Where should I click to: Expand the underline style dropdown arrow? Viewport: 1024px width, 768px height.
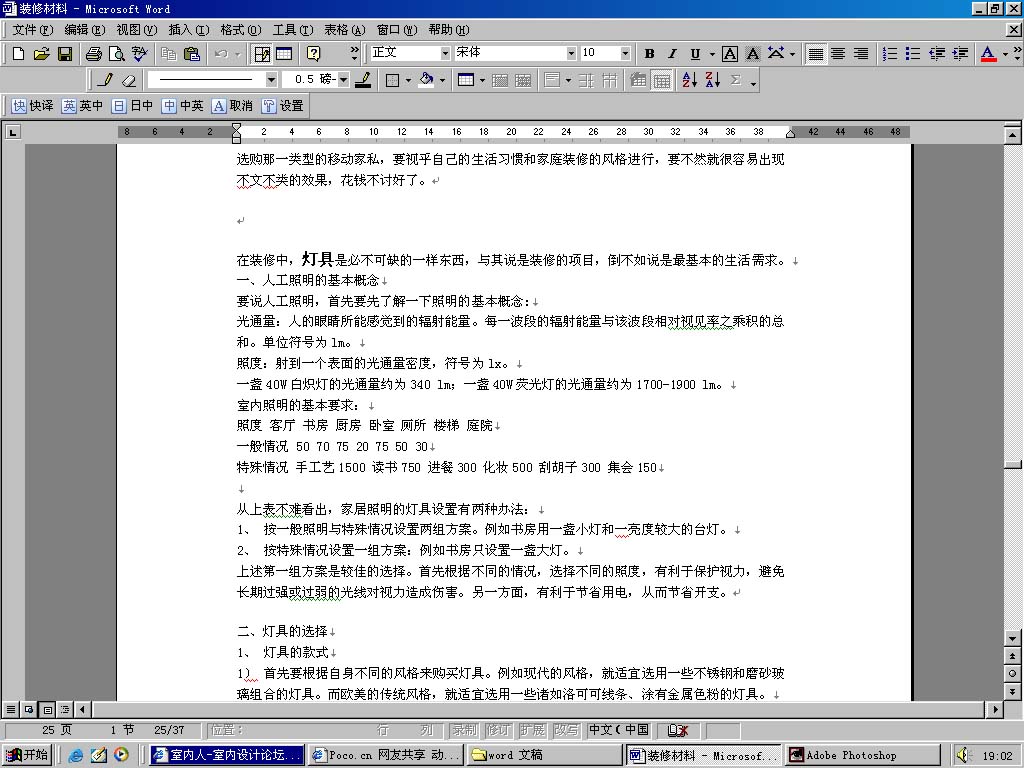tap(711, 54)
